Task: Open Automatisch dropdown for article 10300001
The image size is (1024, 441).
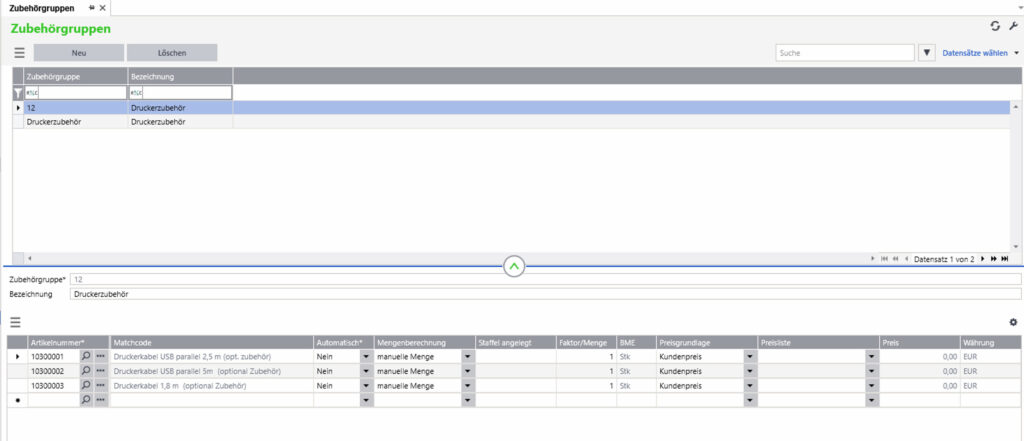Action: (366, 357)
